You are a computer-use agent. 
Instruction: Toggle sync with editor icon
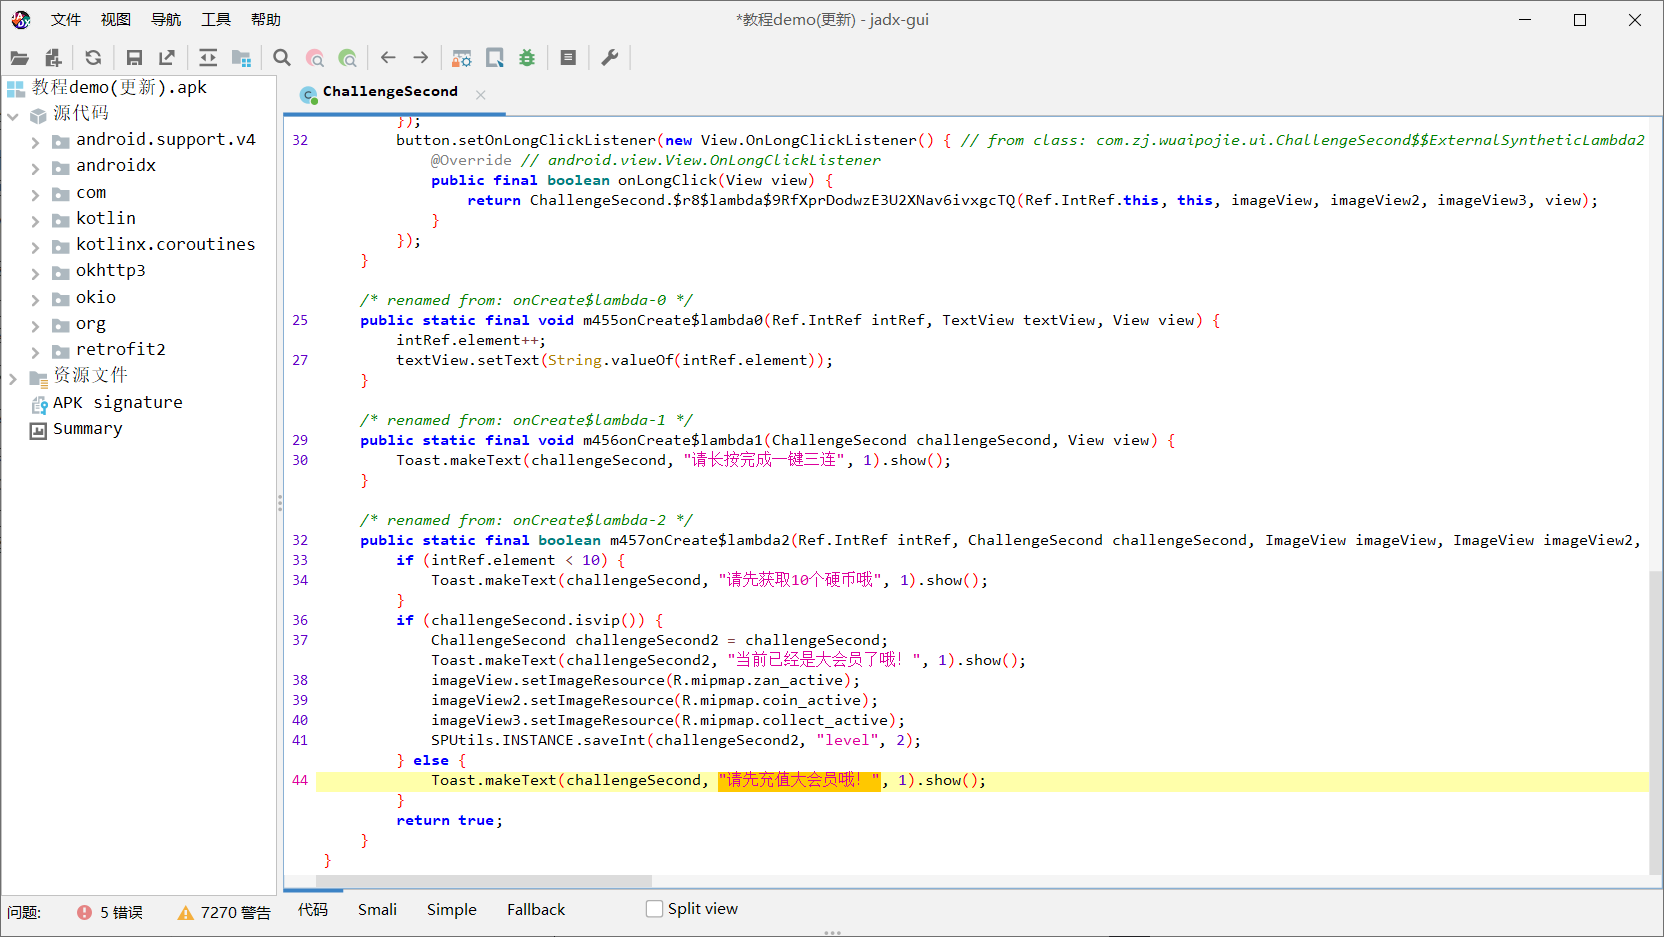coord(208,58)
